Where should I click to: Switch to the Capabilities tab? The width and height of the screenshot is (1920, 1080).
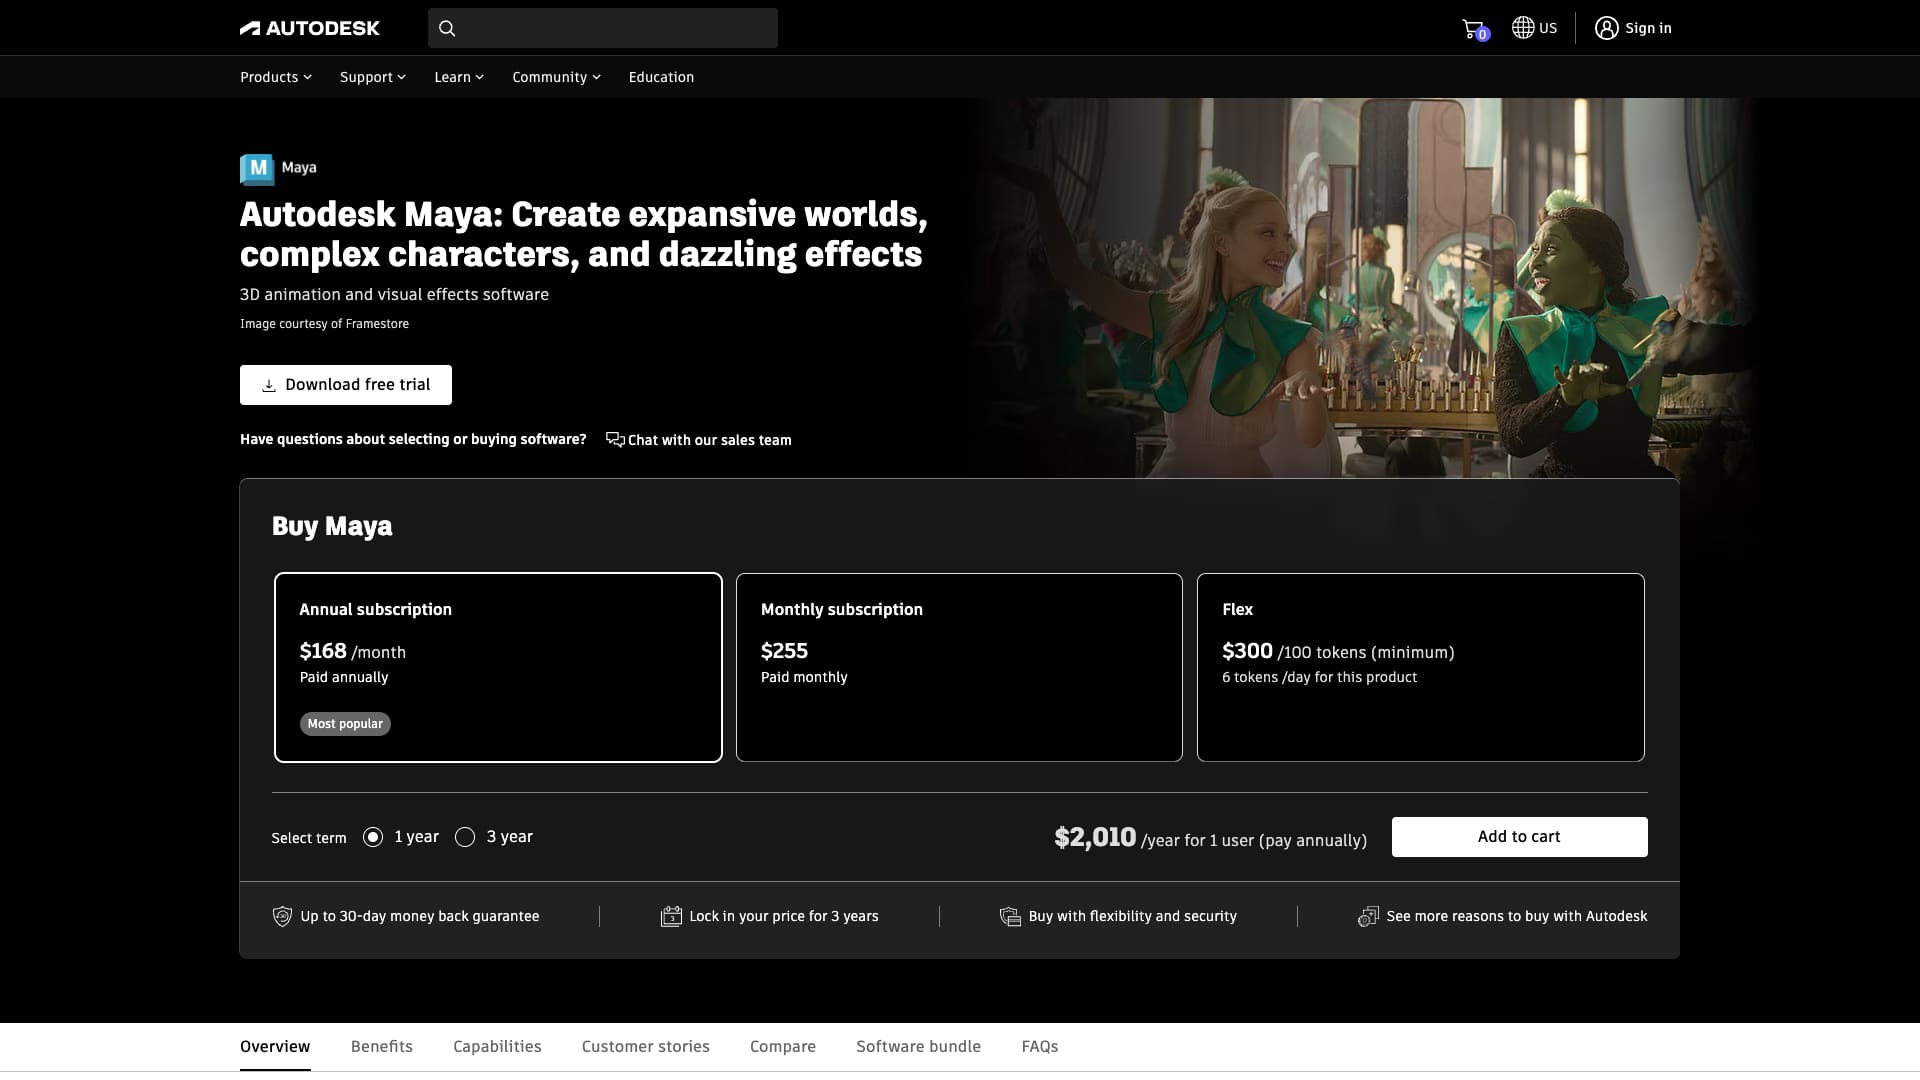(497, 1046)
